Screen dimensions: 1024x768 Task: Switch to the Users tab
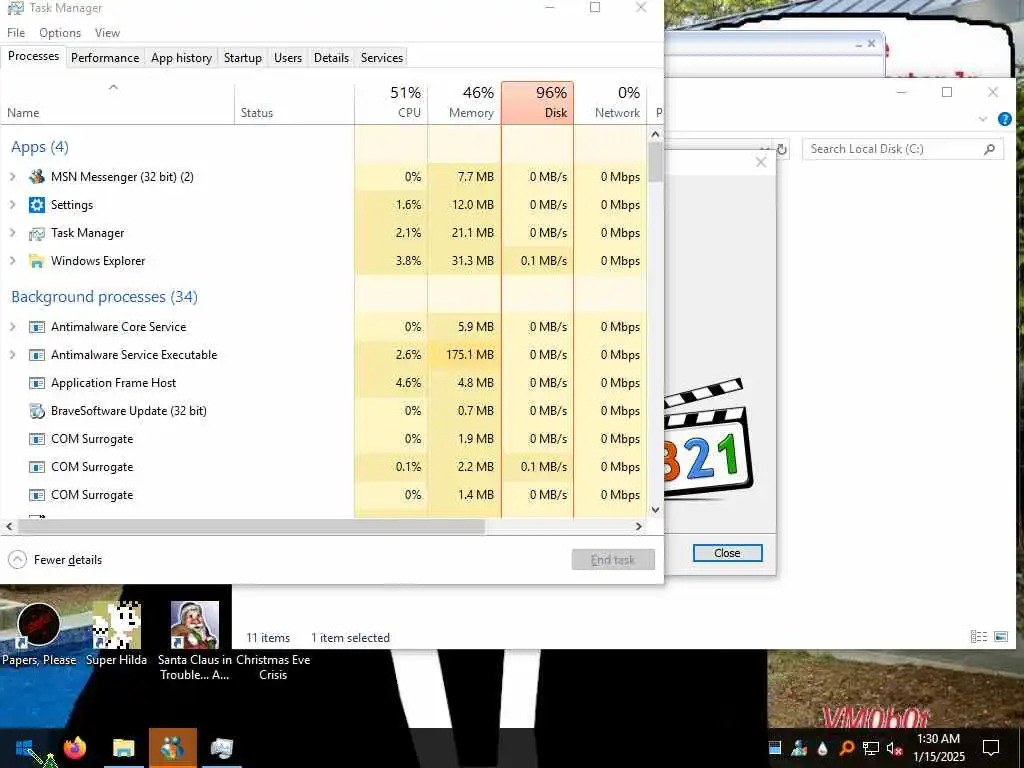(288, 57)
